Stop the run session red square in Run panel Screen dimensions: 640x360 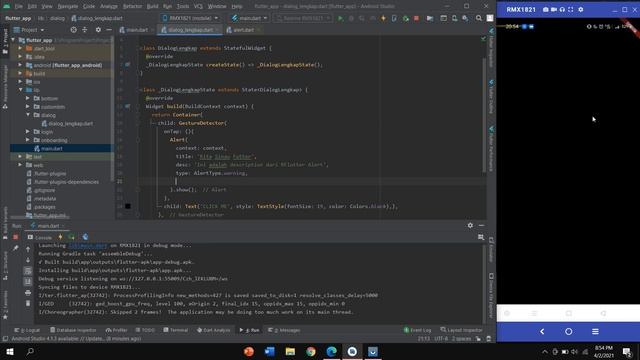click(x=16, y=237)
